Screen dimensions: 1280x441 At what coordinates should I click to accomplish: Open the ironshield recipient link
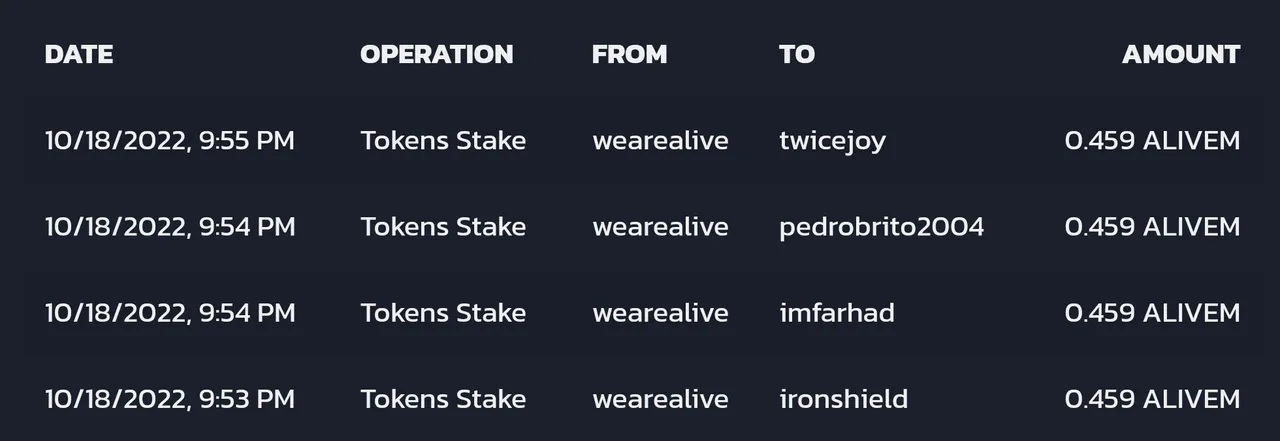click(x=843, y=399)
